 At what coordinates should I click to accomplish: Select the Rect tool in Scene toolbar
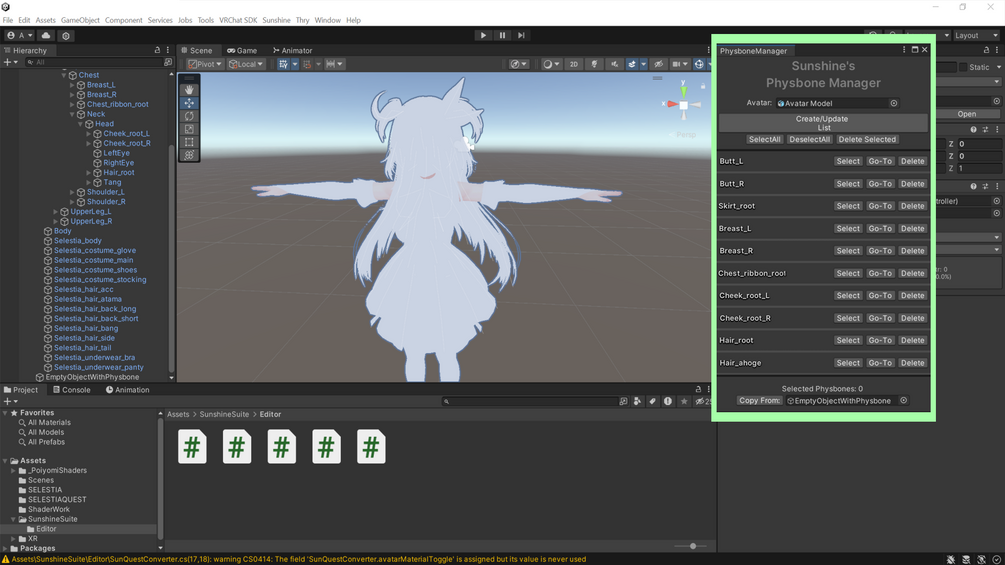coord(189,142)
